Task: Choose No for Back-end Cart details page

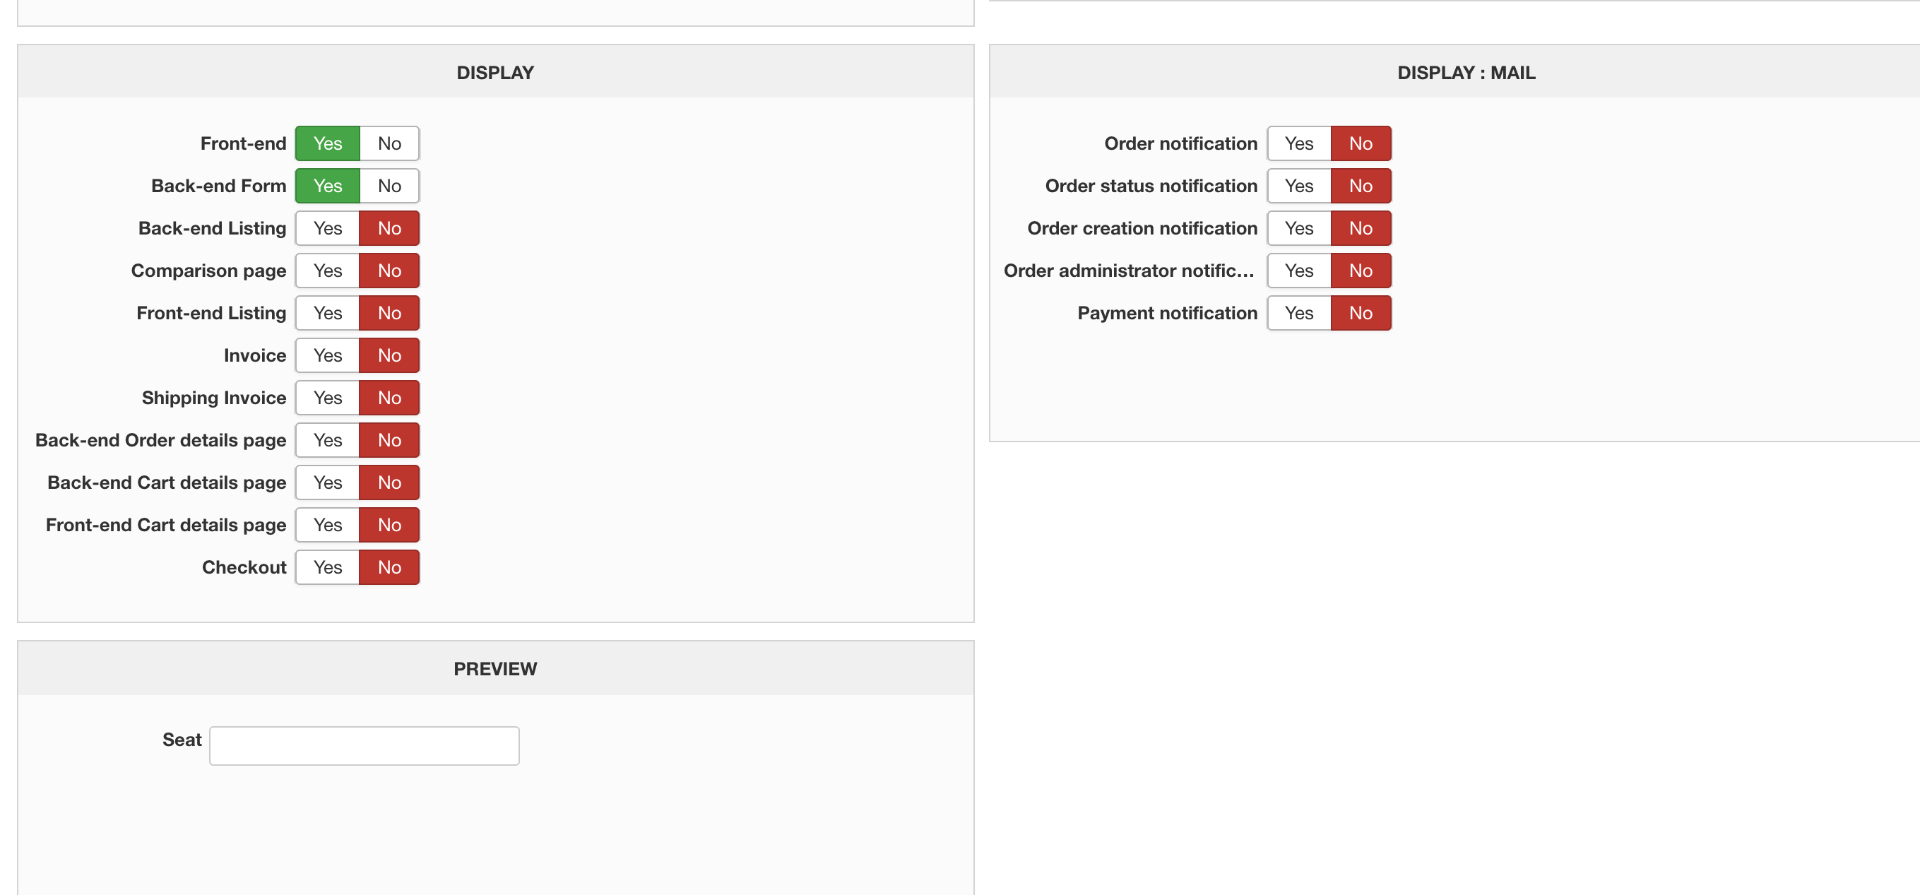Action: coord(389,483)
